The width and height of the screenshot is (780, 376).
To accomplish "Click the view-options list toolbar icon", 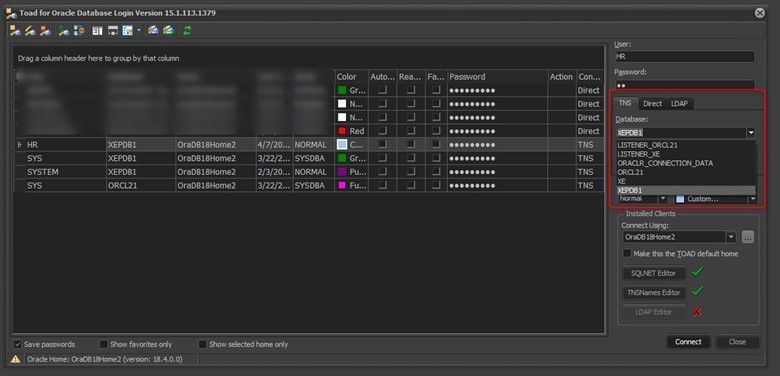I will click(x=127, y=31).
